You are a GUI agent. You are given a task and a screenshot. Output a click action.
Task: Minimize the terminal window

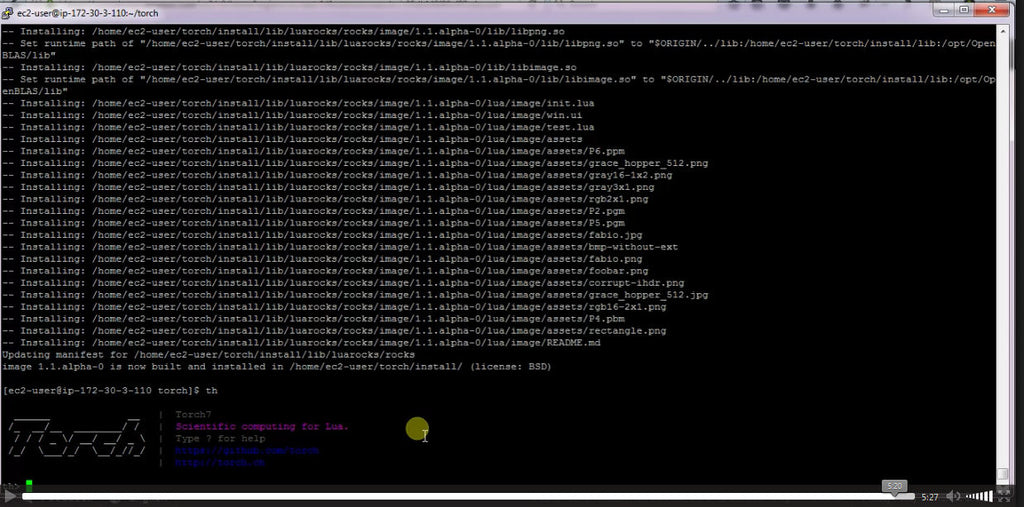[943, 9]
